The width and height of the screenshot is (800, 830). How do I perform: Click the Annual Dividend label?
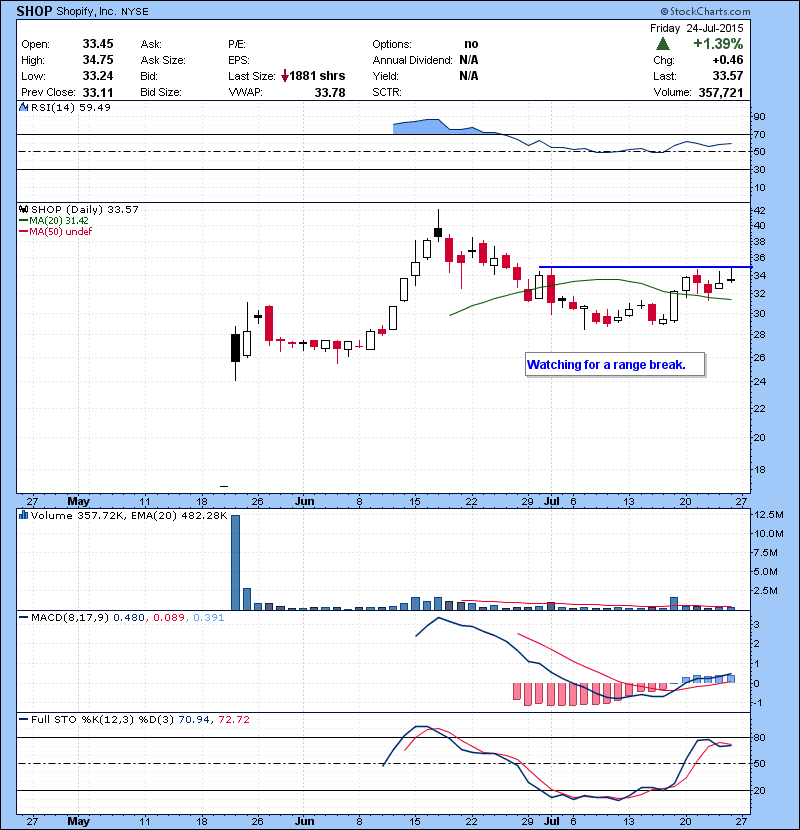pyautogui.click(x=412, y=60)
